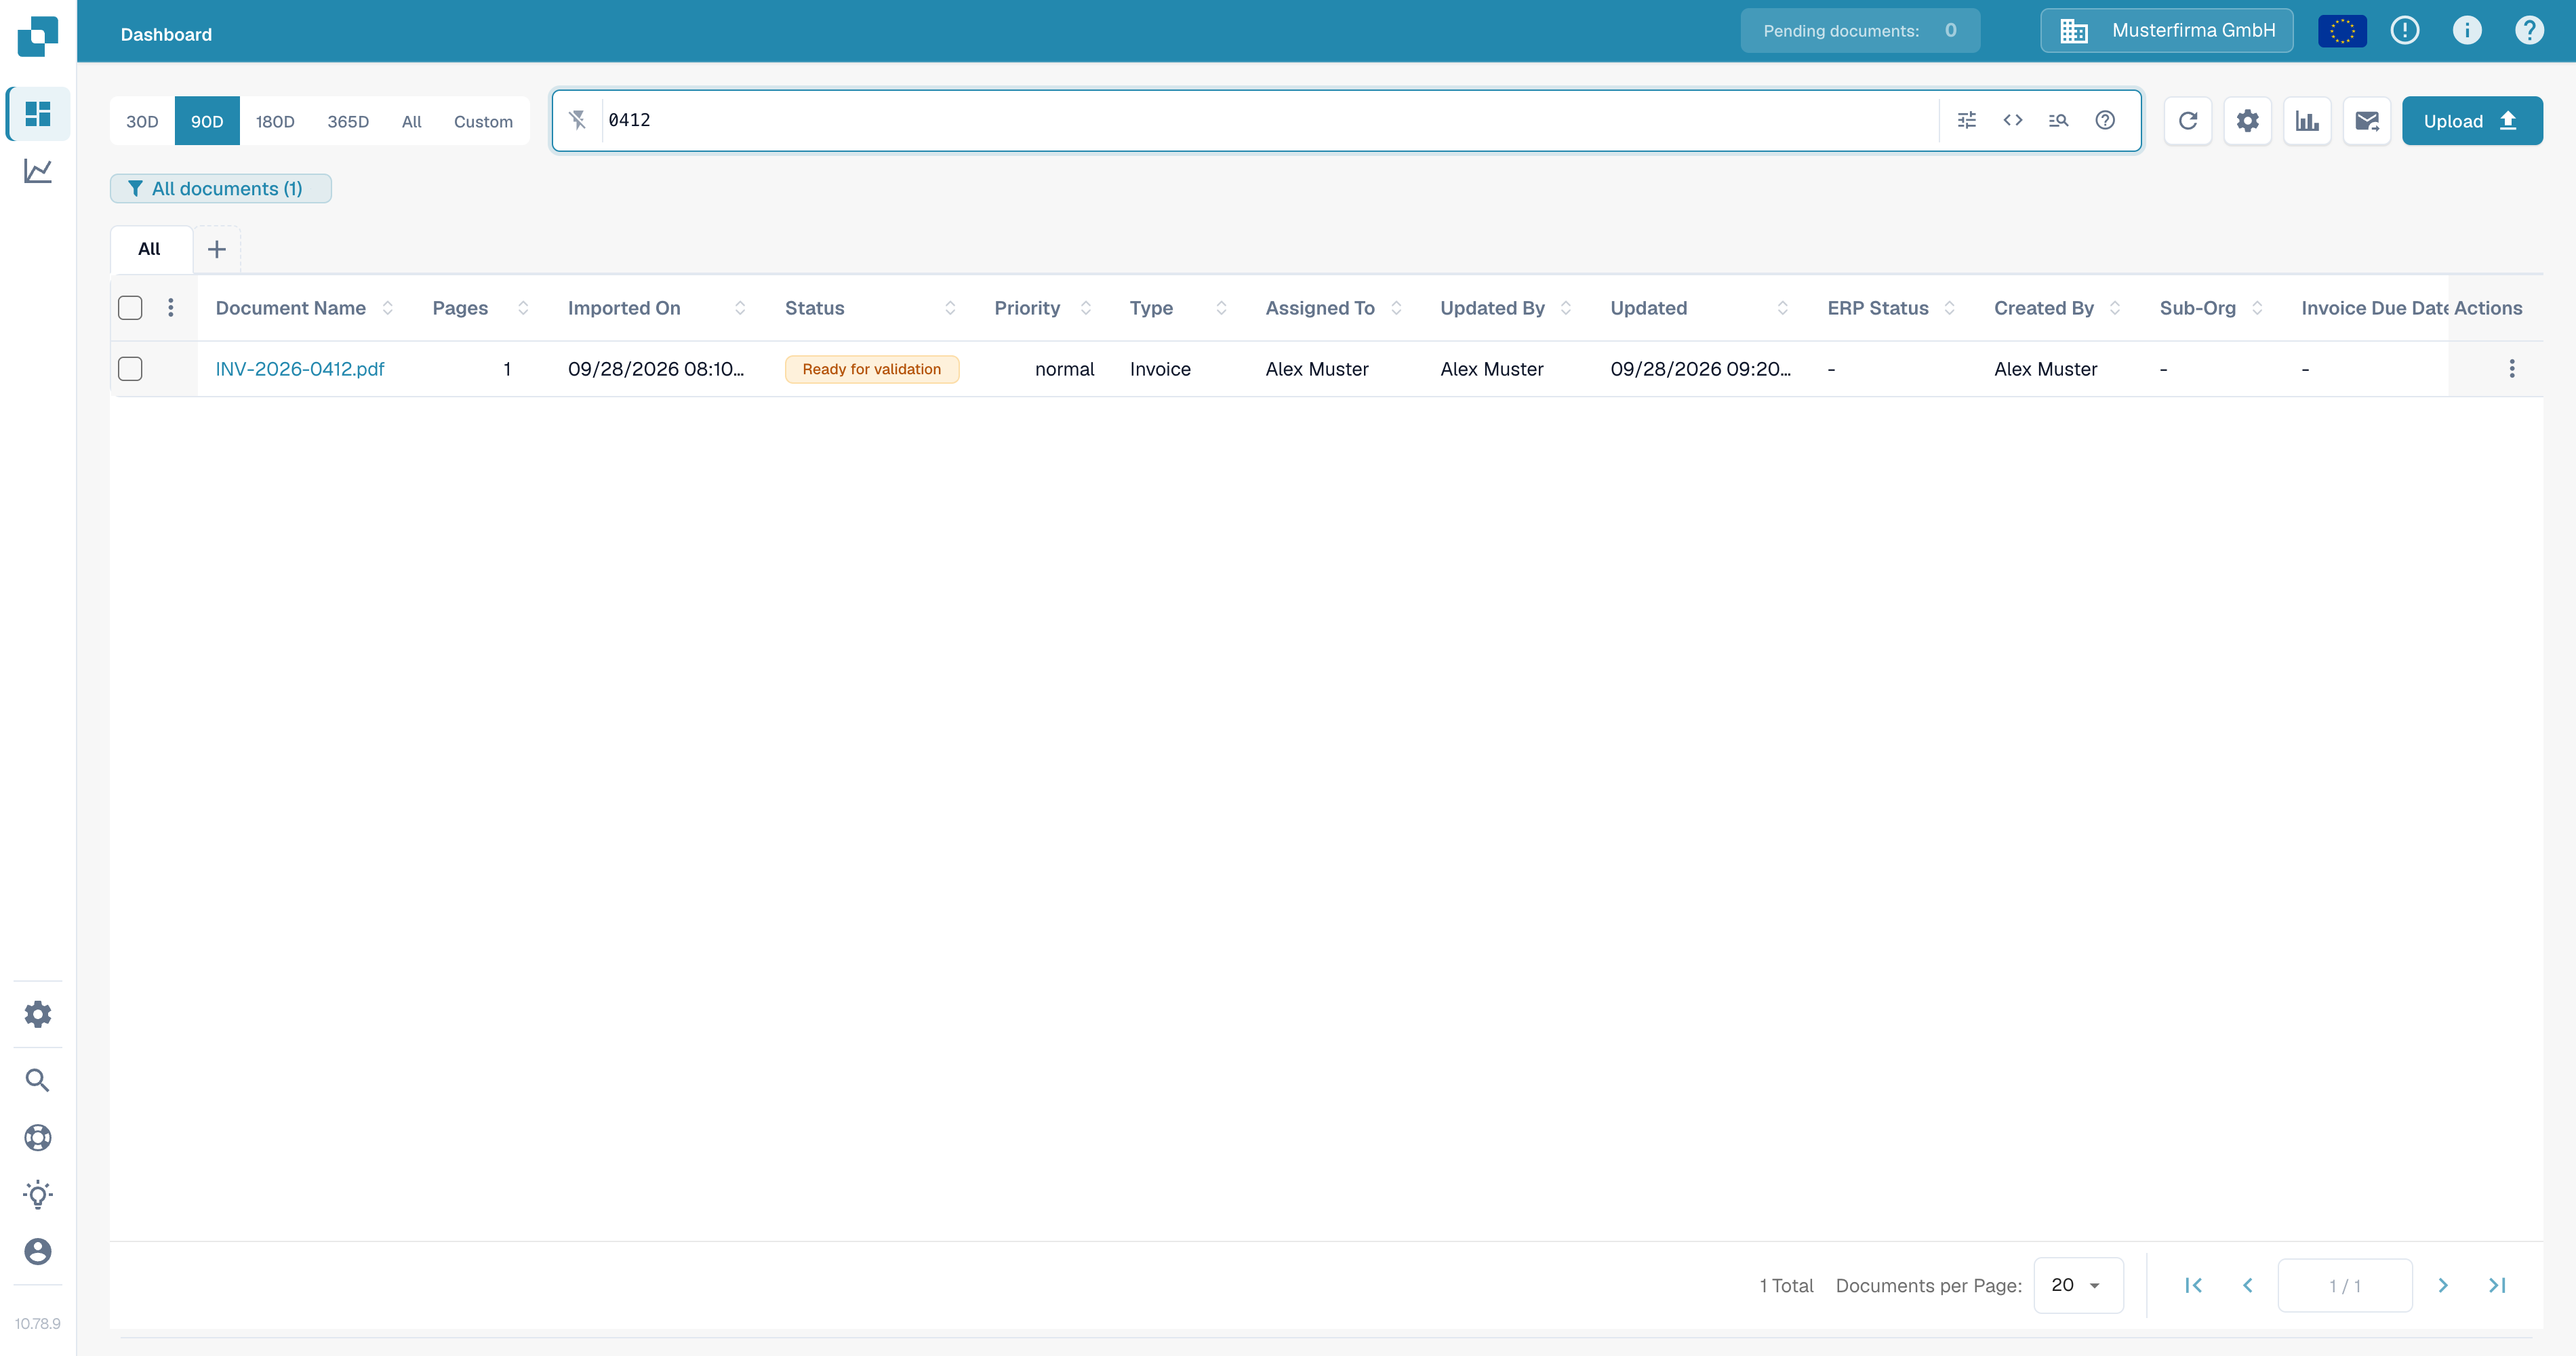This screenshot has height=1356, width=2576.
Task: Open the alerts exclamation icon in header
Action: [x=2405, y=31]
